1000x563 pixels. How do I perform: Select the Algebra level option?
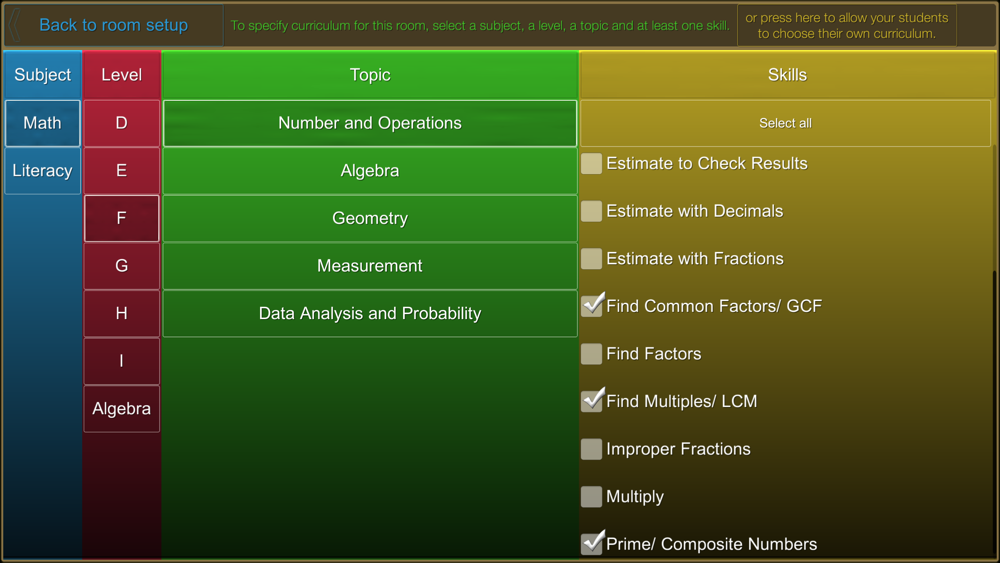(x=121, y=409)
